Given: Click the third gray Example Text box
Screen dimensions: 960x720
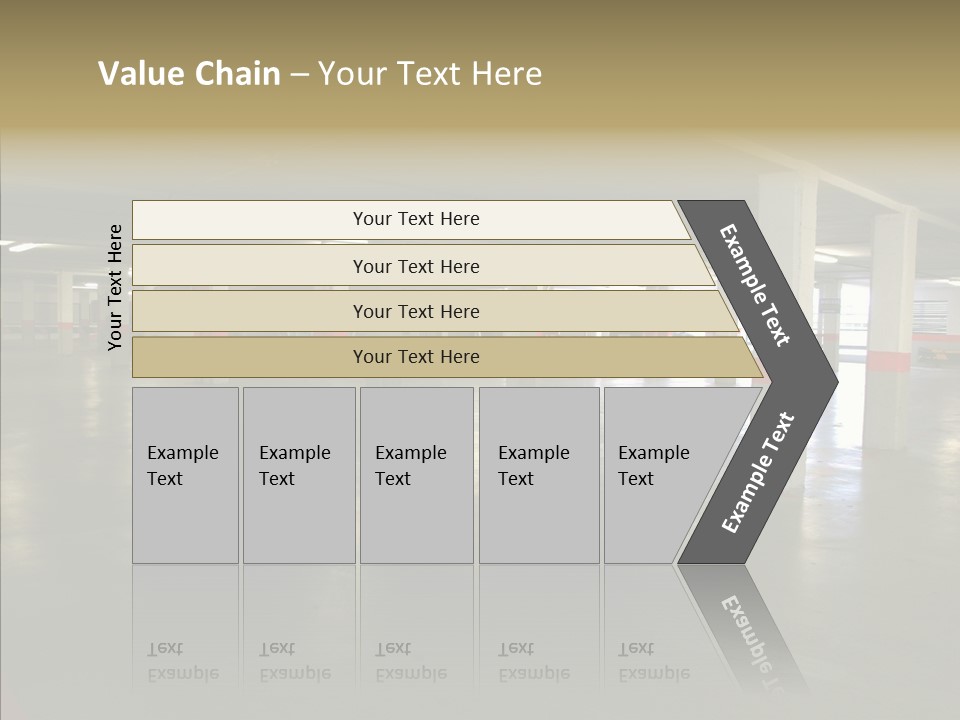Looking at the screenshot, I should [417, 475].
